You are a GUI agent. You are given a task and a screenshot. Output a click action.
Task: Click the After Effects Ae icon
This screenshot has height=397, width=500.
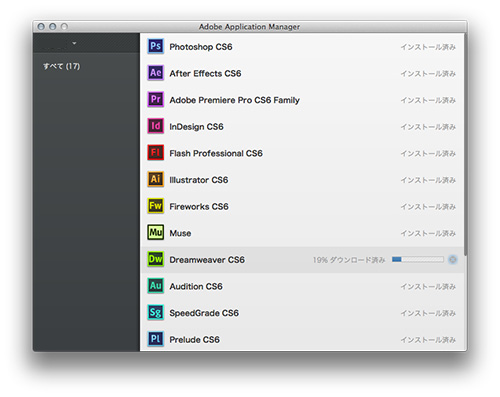[x=156, y=73]
